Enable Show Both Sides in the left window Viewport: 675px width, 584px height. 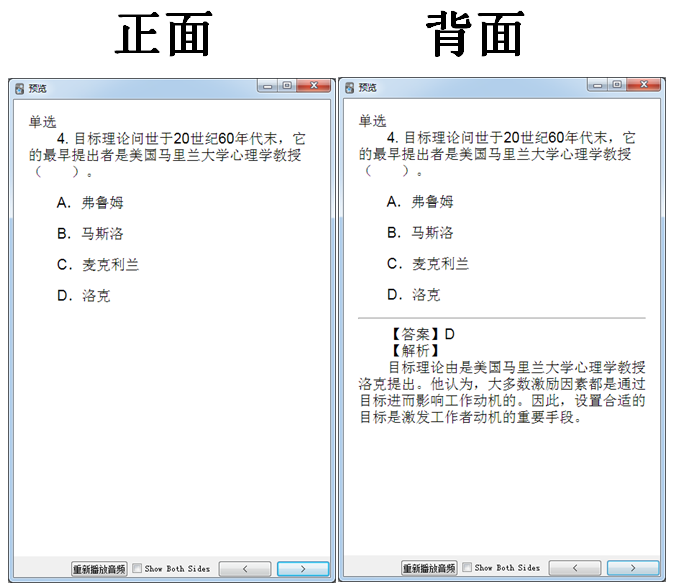pos(137,569)
